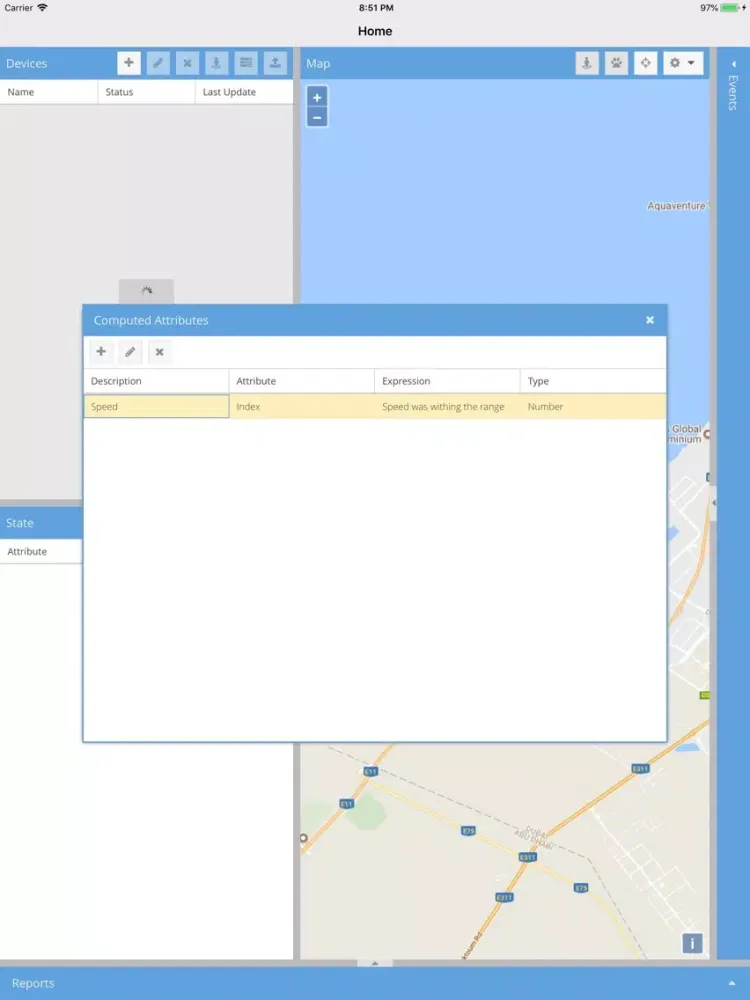The width and height of the screenshot is (750, 1000).
Task: Expand the Events side panel
Action: (x=733, y=64)
